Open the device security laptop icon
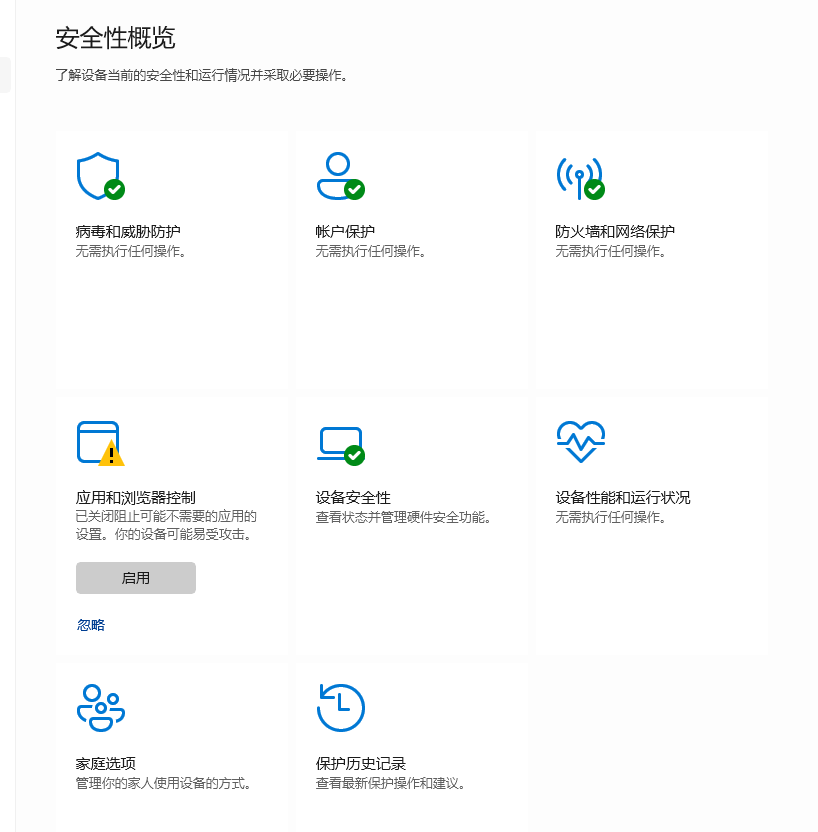The image size is (818, 832). click(x=341, y=446)
